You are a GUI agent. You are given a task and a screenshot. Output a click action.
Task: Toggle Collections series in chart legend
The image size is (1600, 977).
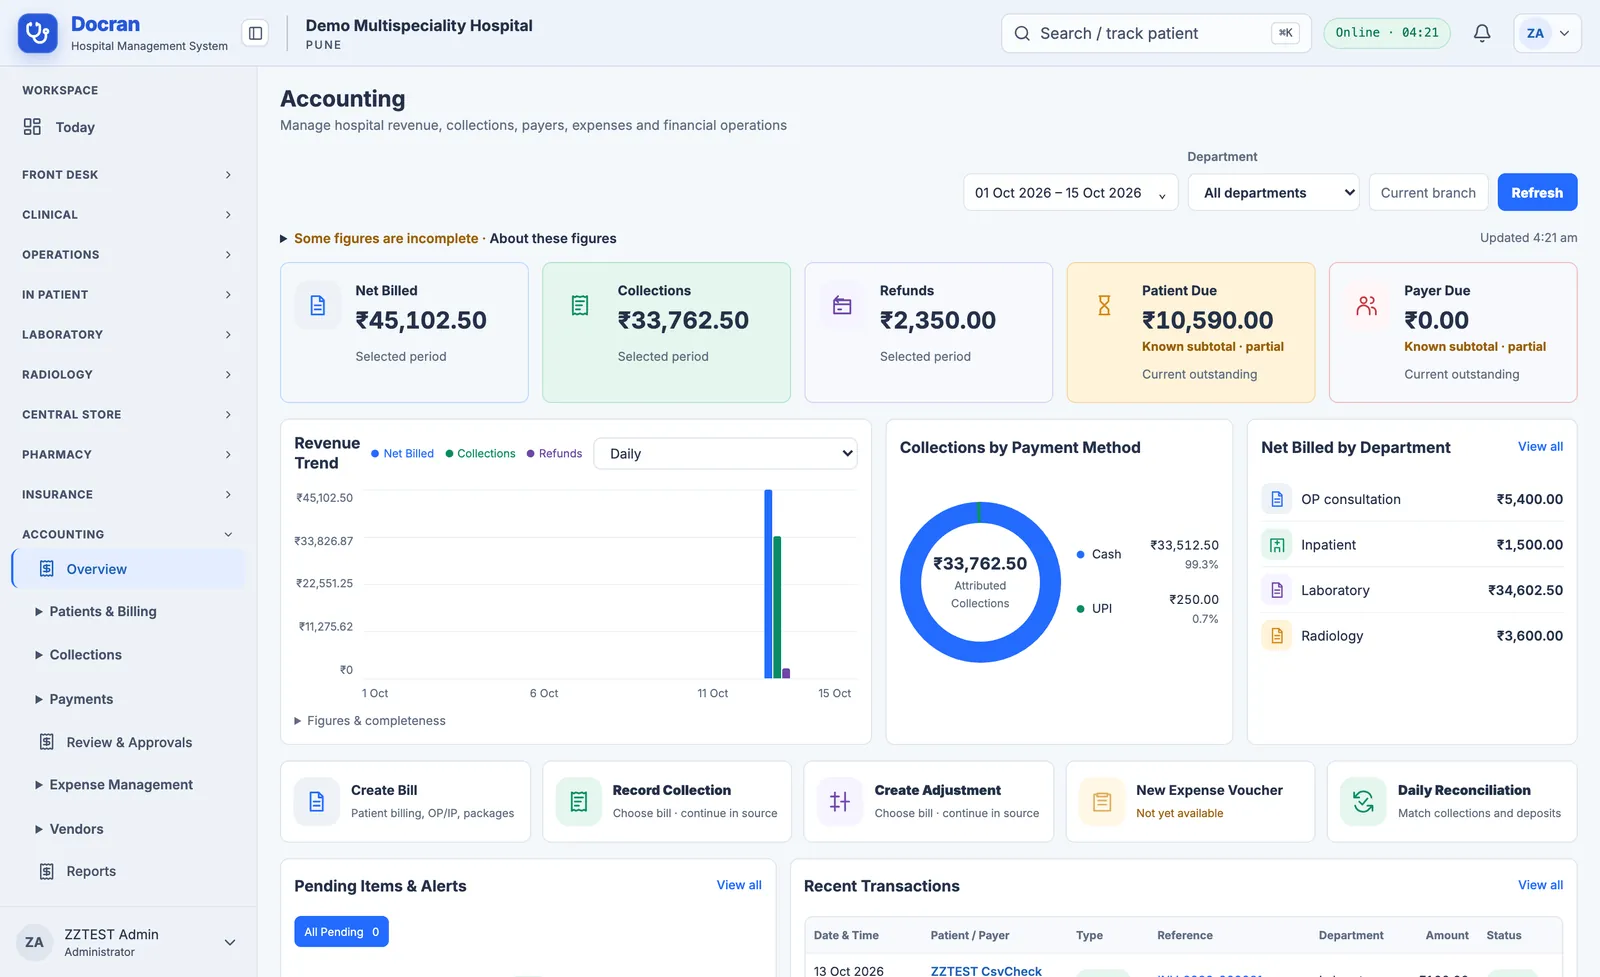pyautogui.click(x=480, y=454)
